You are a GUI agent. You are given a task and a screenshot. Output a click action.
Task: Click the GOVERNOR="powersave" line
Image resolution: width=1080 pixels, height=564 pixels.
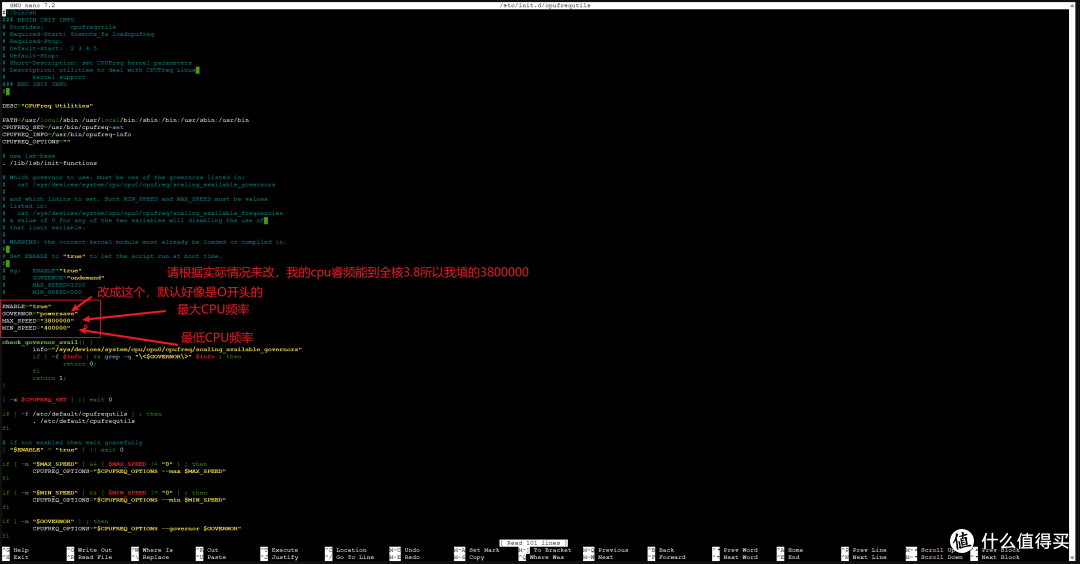36,312
